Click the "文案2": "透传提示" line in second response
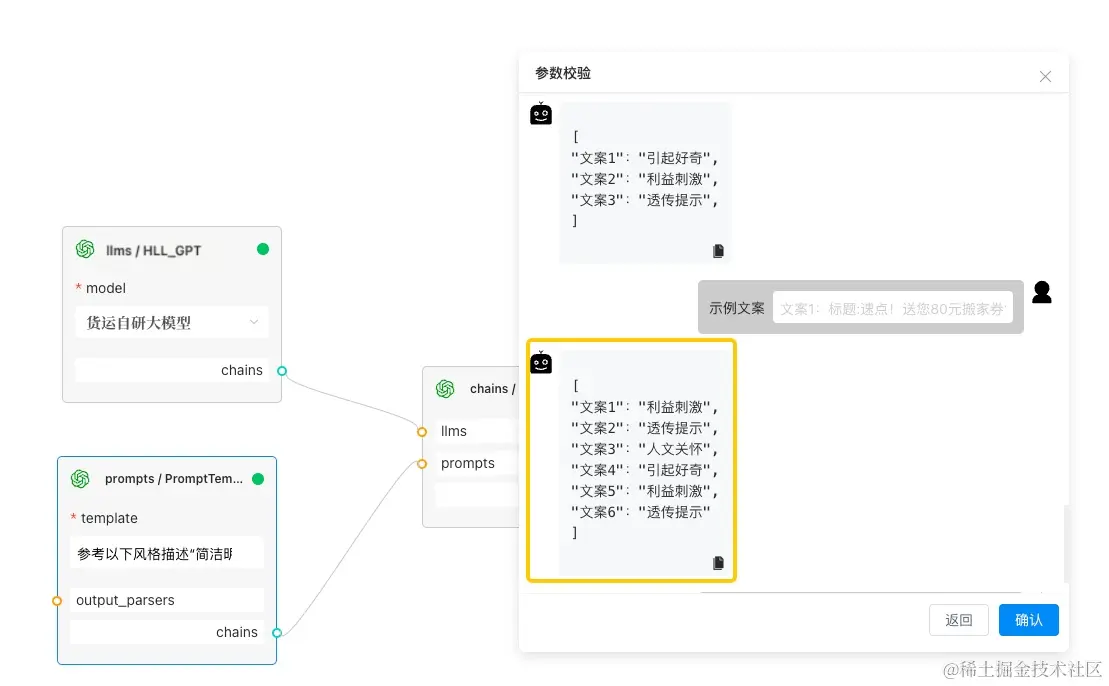Viewport: 1109px width, 686px height. tap(644, 429)
